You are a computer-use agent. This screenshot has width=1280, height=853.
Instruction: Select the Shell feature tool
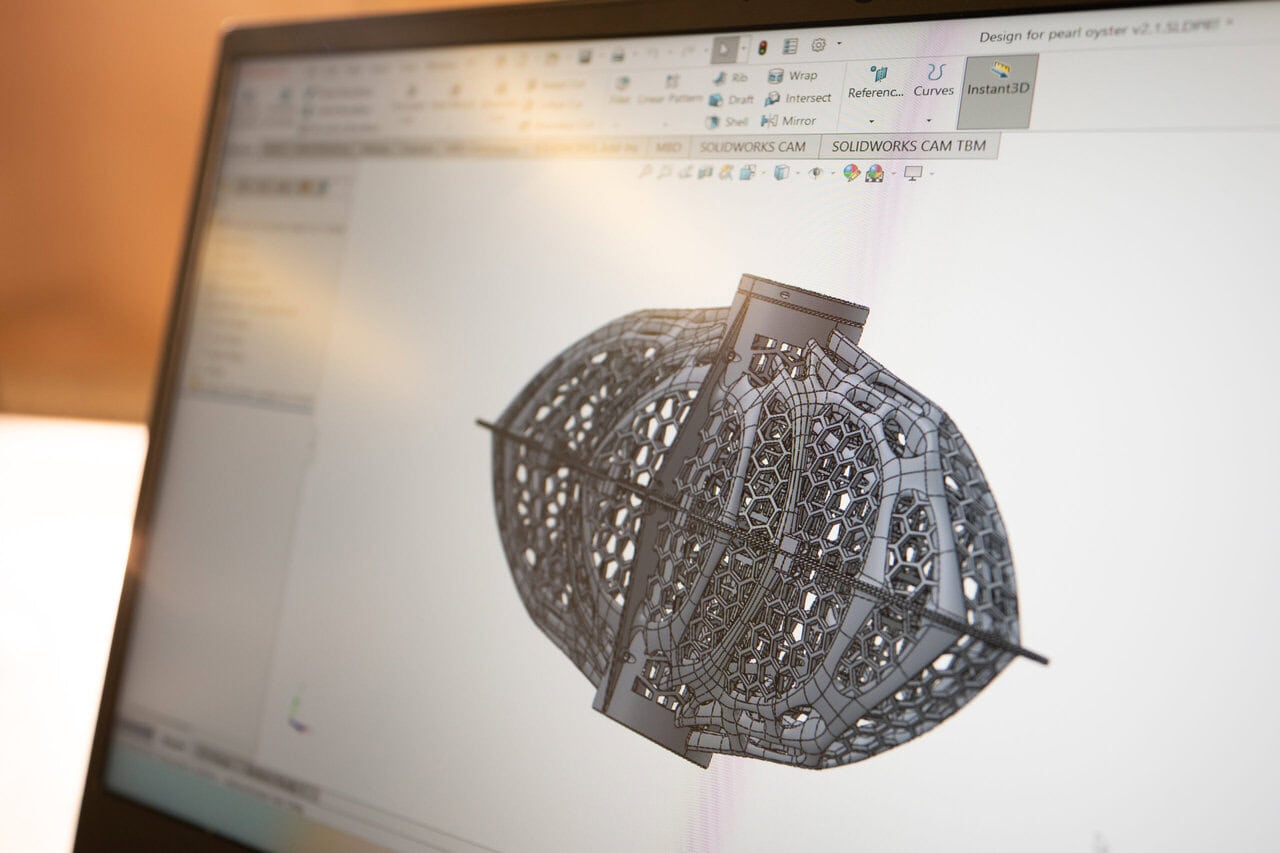coord(726,122)
